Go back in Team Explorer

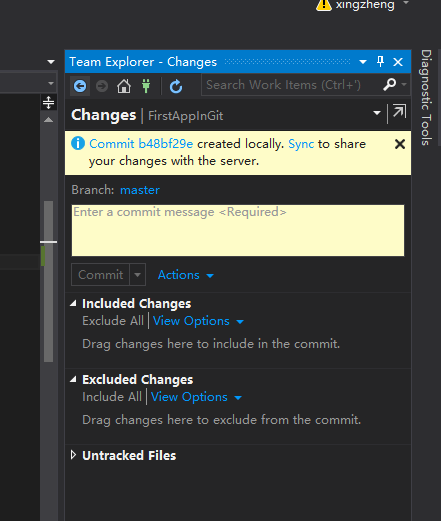click(x=80, y=86)
